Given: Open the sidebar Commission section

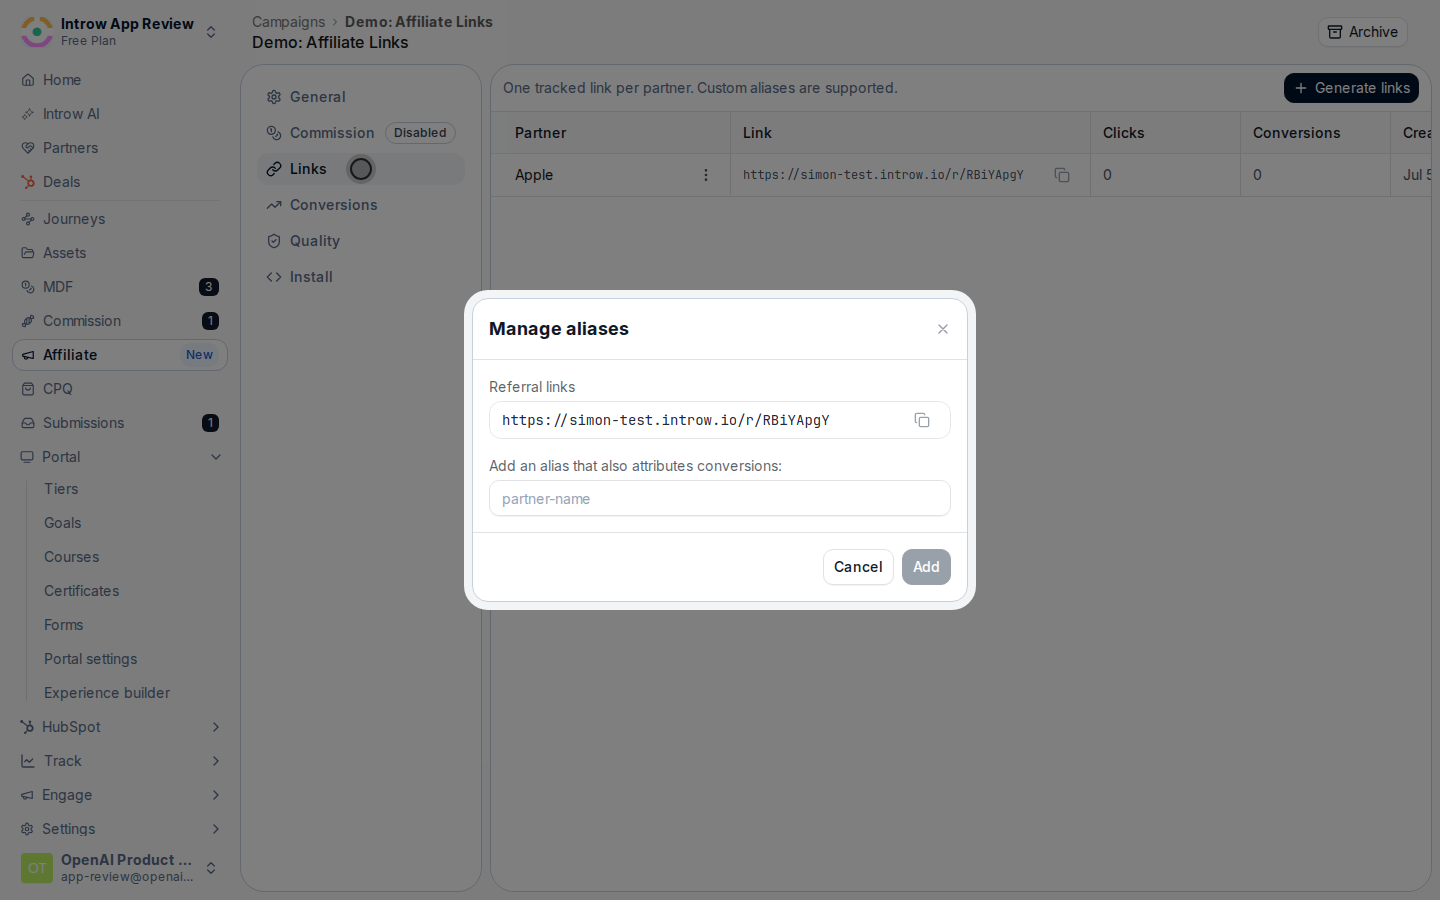Looking at the screenshot, I should tap(120, 321).
